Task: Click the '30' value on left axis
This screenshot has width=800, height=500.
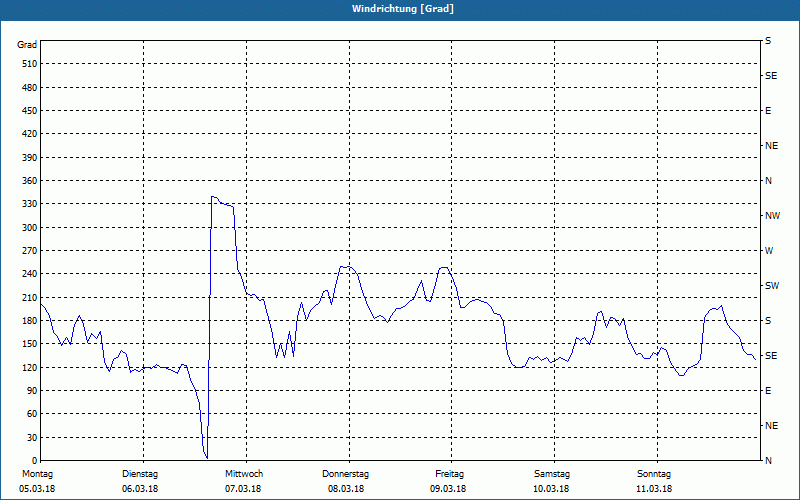Action: [33, 437]
